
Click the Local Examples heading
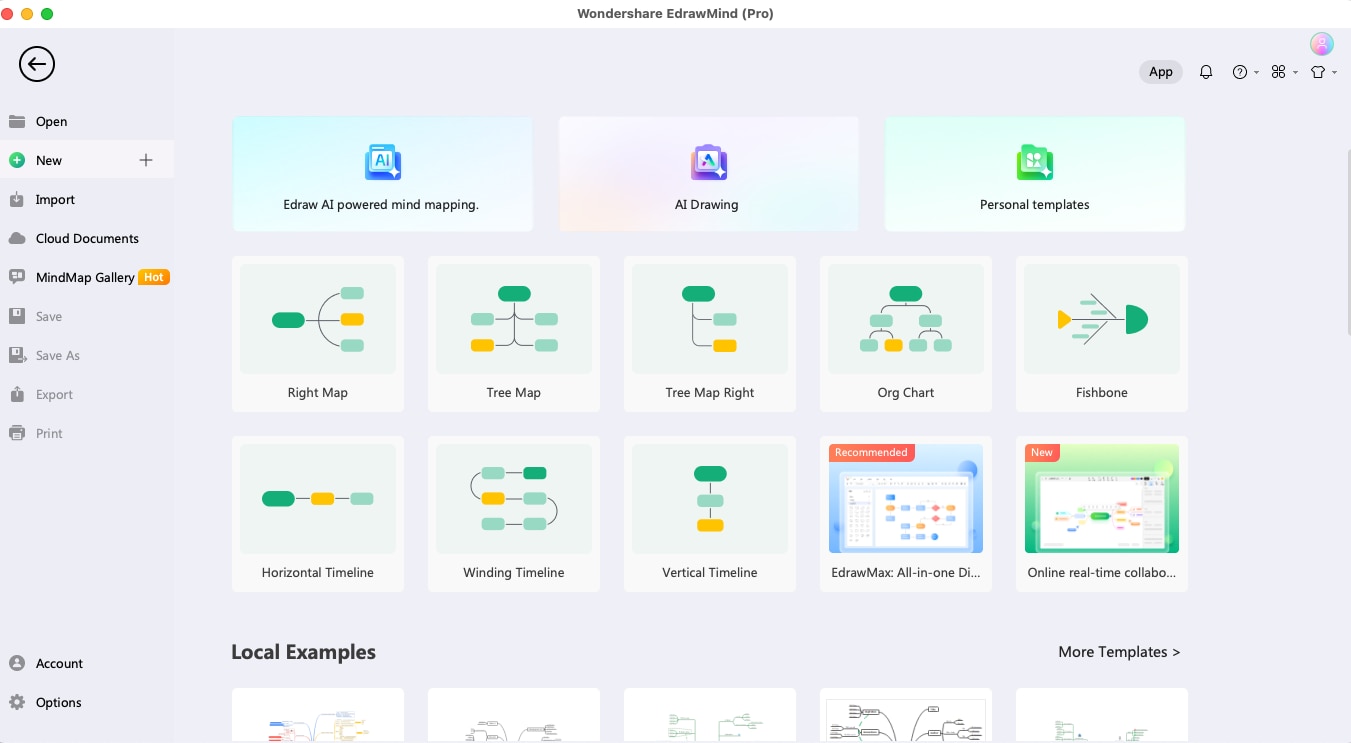(x=304, y=652)
